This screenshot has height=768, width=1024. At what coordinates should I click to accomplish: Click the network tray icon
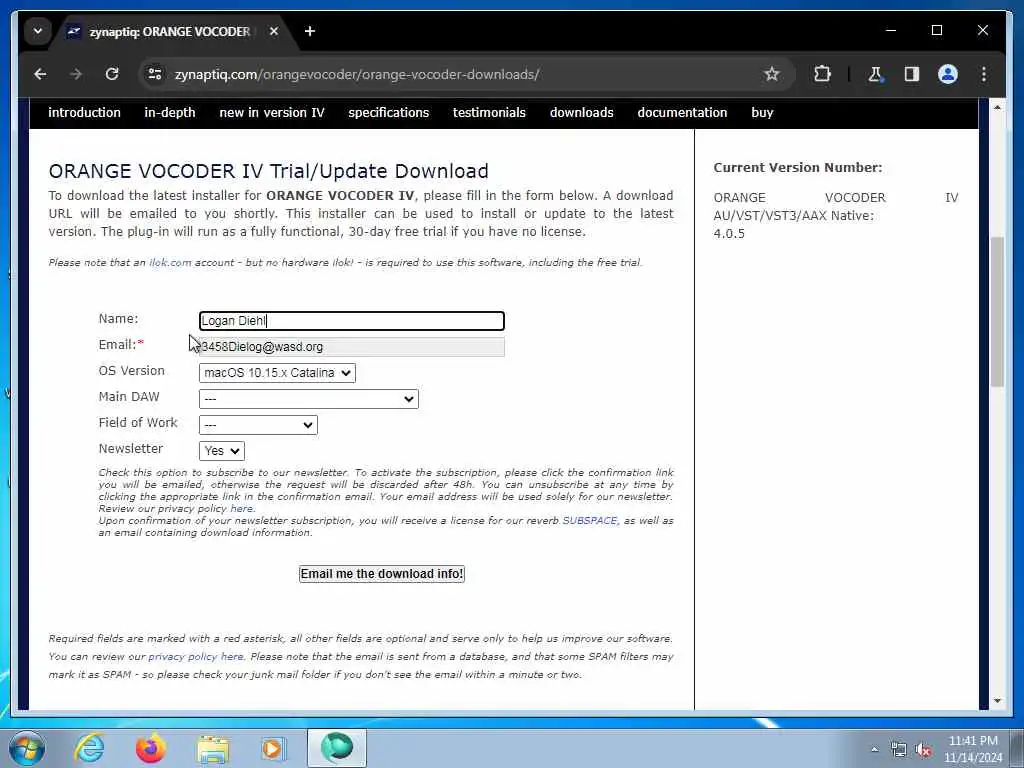point(899,750)
